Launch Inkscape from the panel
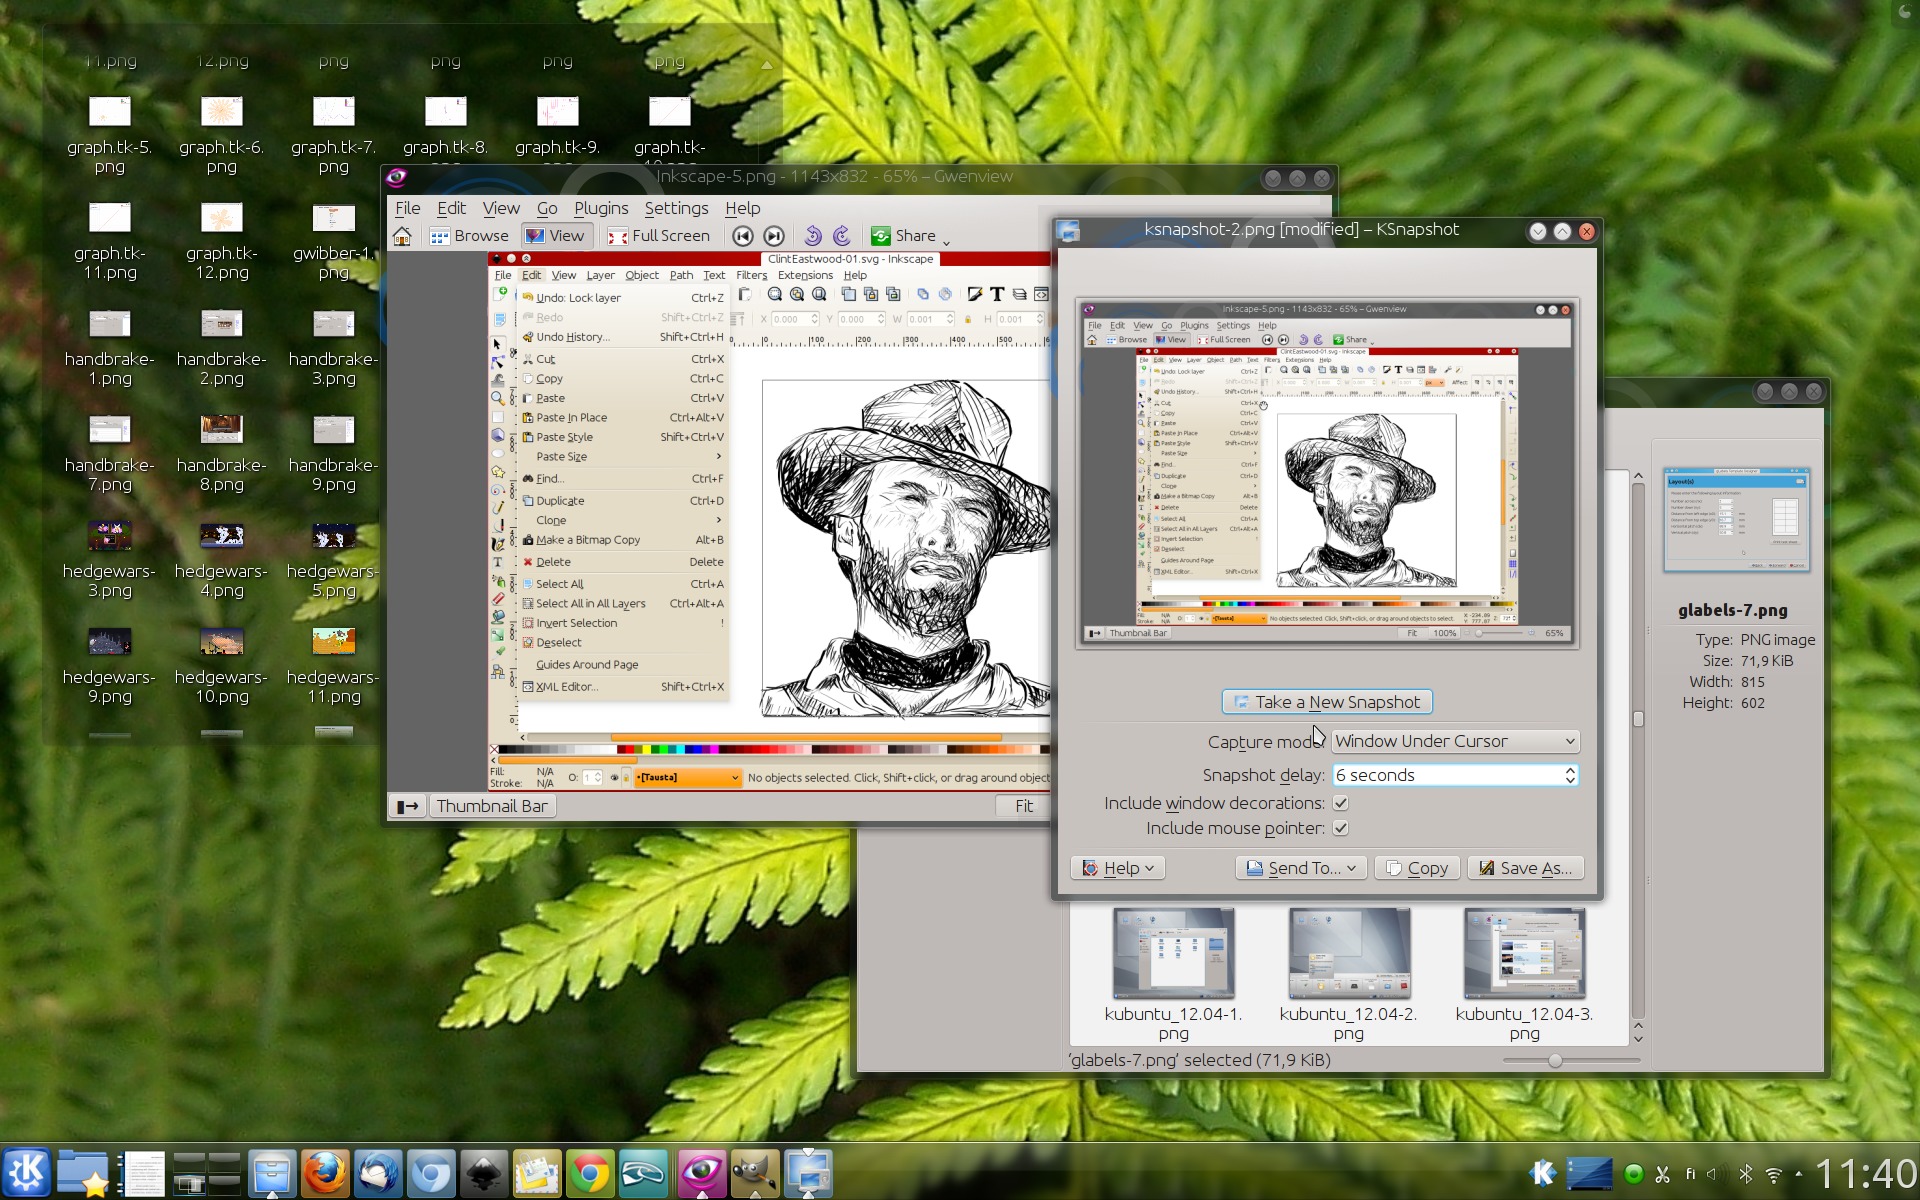 tap(484, 1173)
